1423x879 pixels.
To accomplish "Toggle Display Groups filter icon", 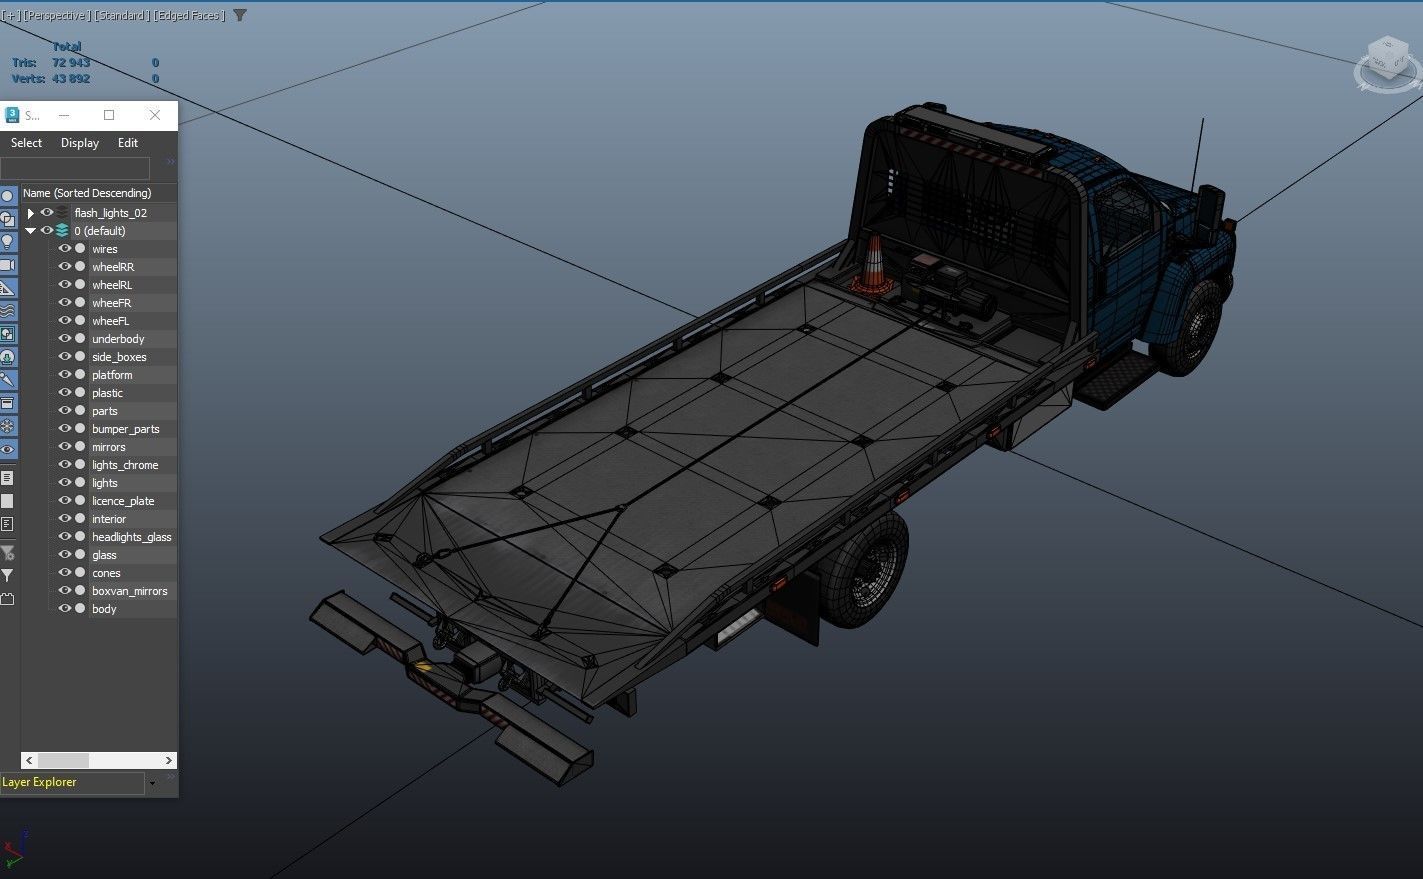I will (8, 334).
